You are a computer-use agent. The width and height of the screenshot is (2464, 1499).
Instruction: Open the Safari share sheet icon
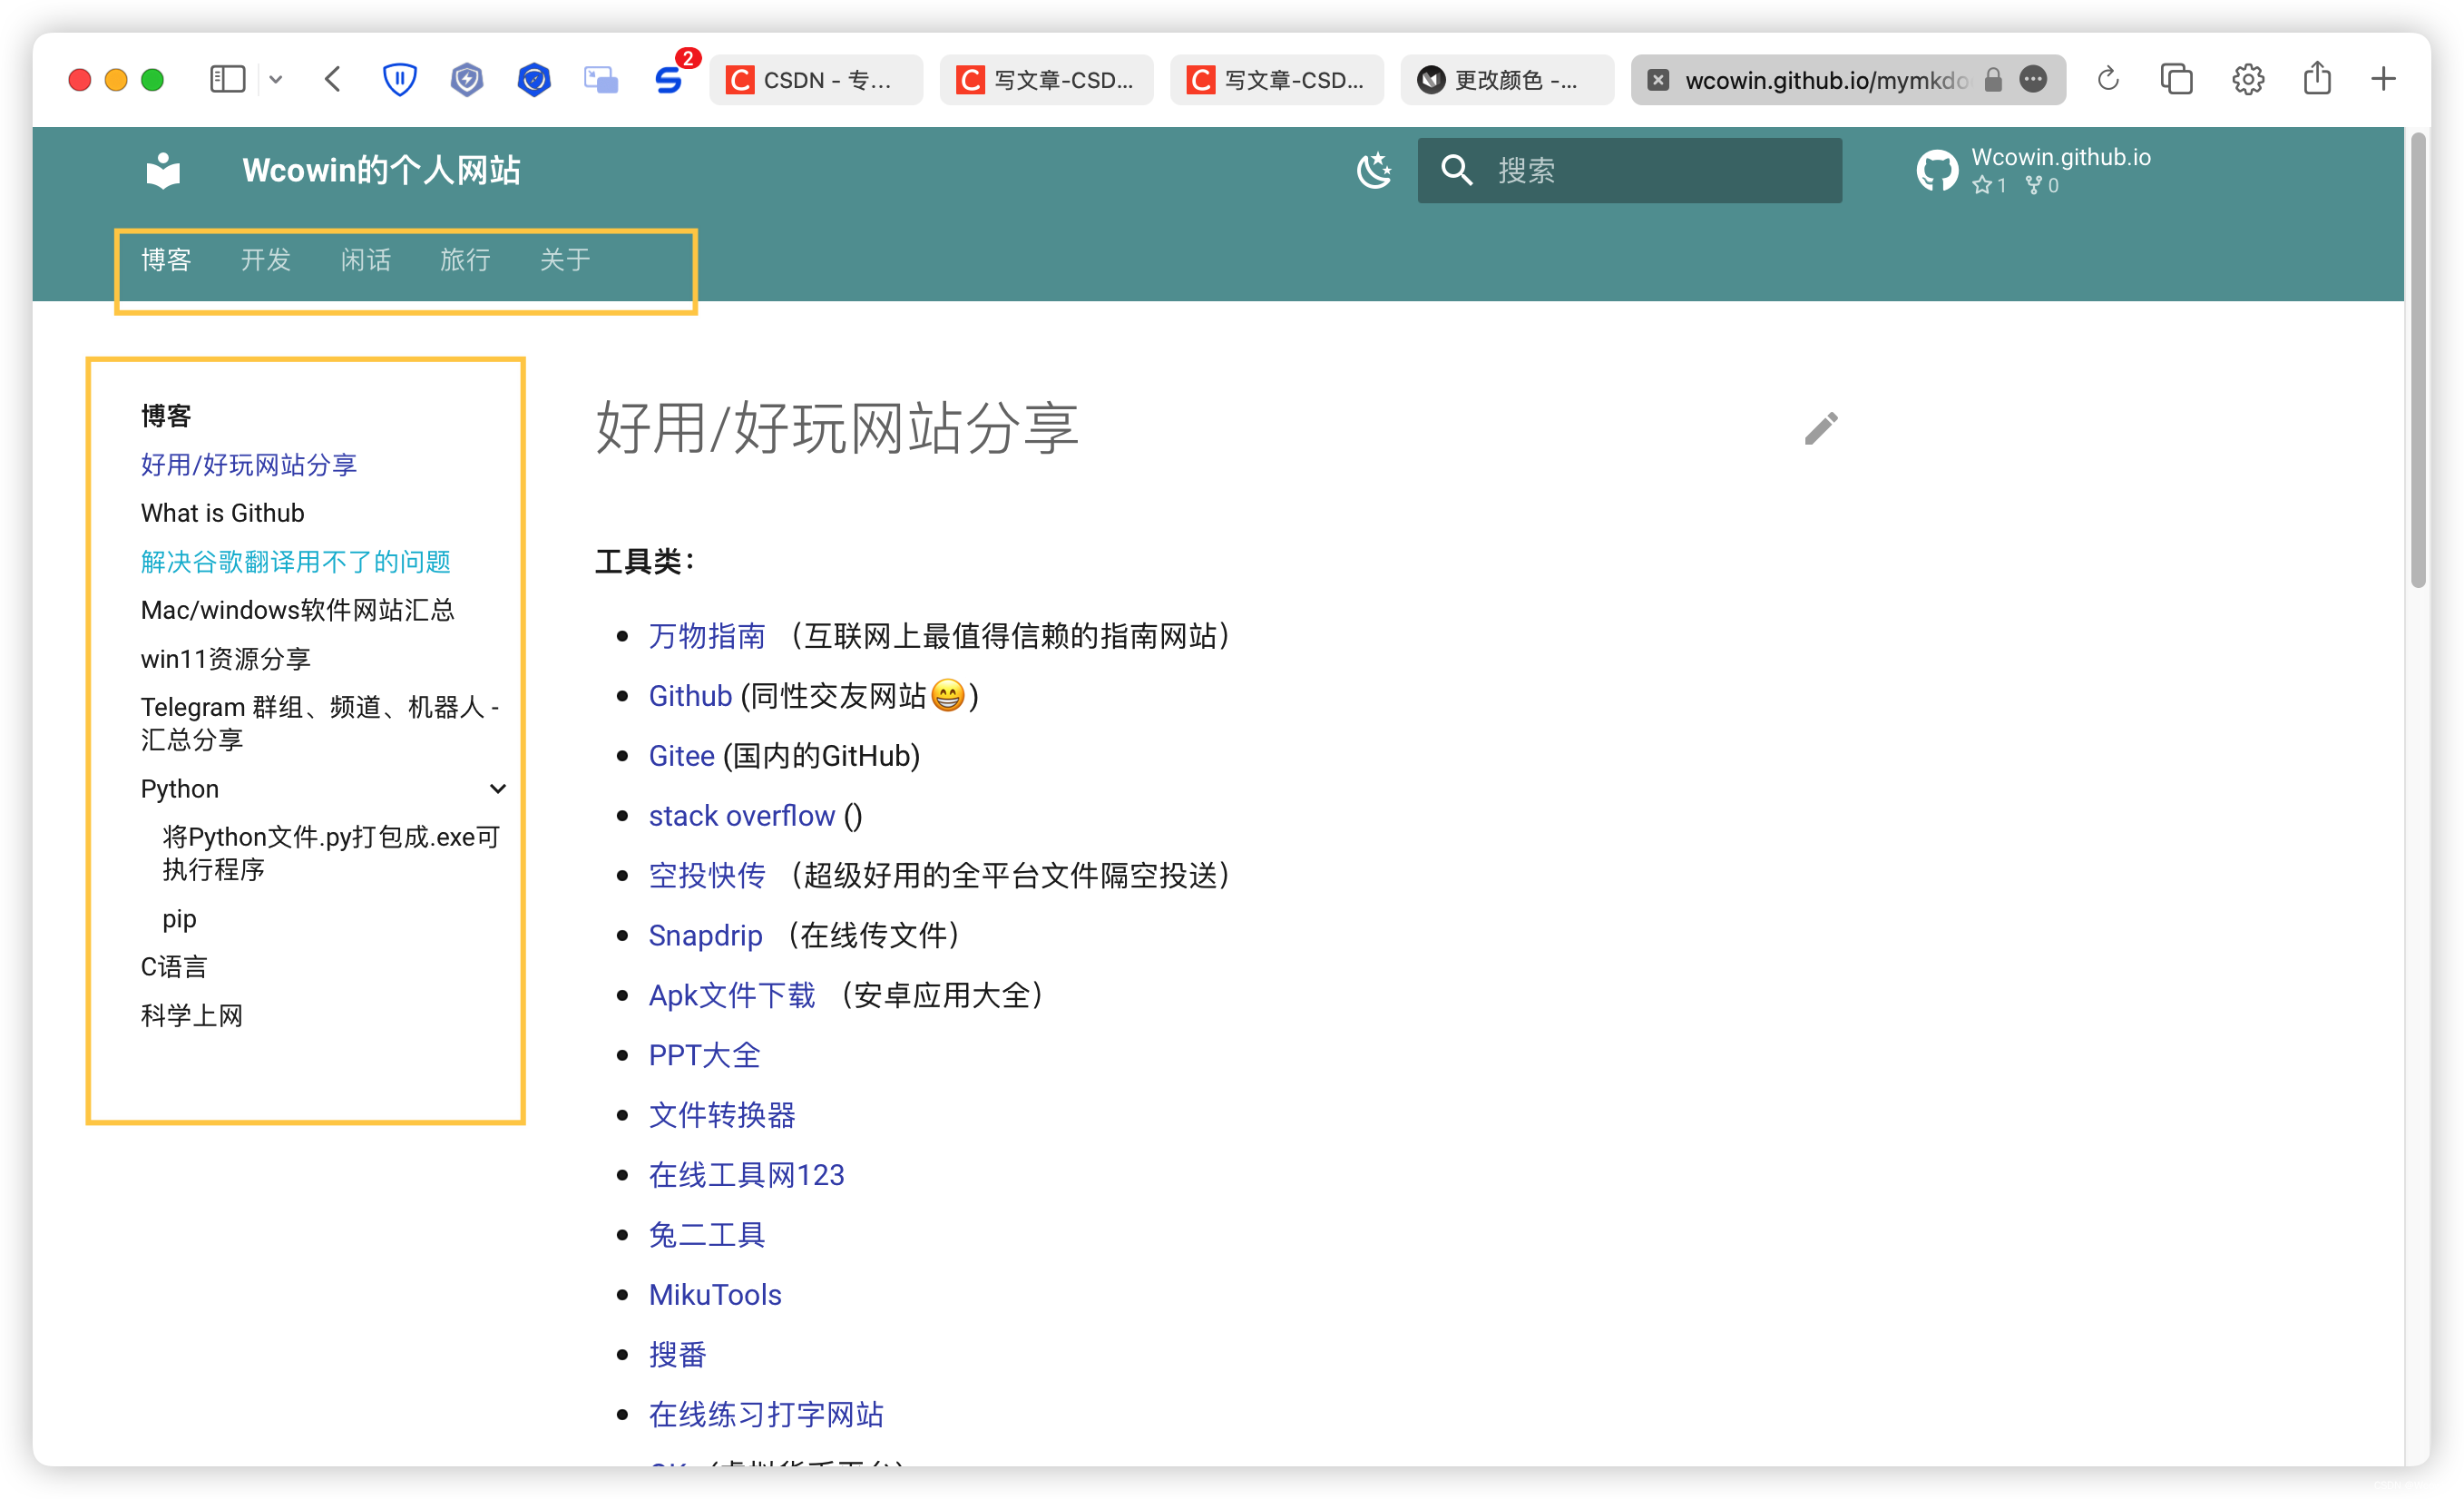click(x=2318, y=79)
